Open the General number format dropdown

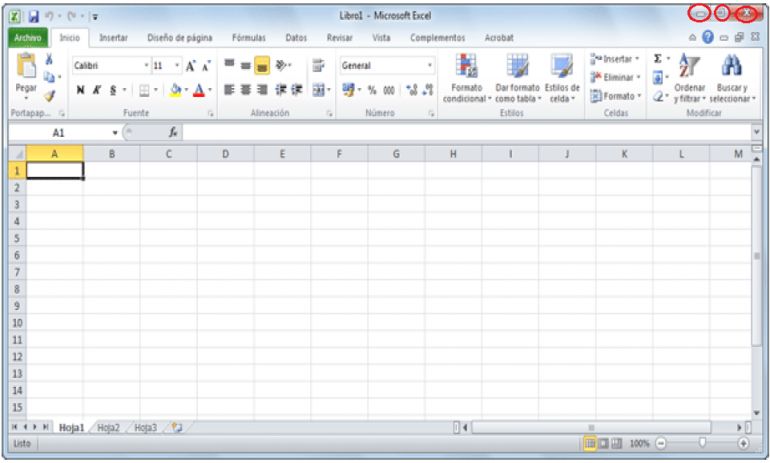[x=430, y=65]
